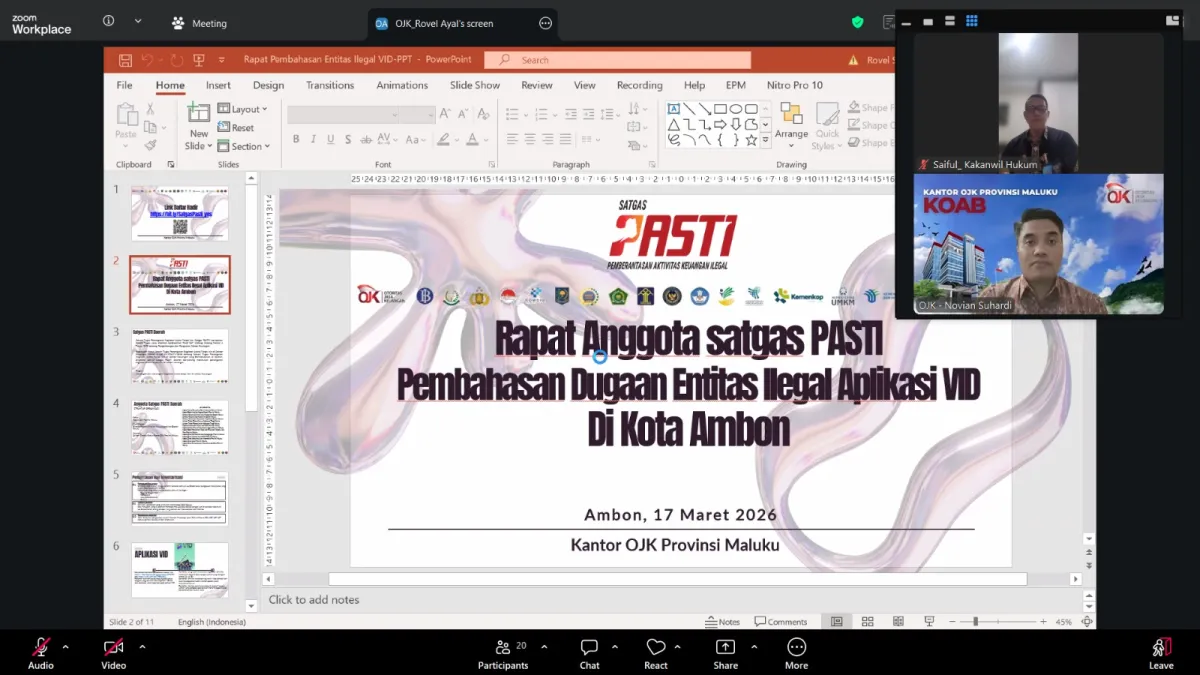Open the More options icon
The width and height of the screenshot is (1200, 675).
(796, 647)
